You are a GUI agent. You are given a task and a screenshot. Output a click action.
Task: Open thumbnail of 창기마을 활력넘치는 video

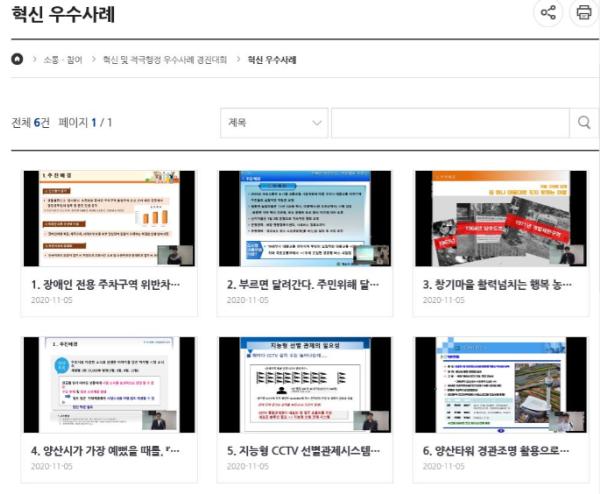500,218
